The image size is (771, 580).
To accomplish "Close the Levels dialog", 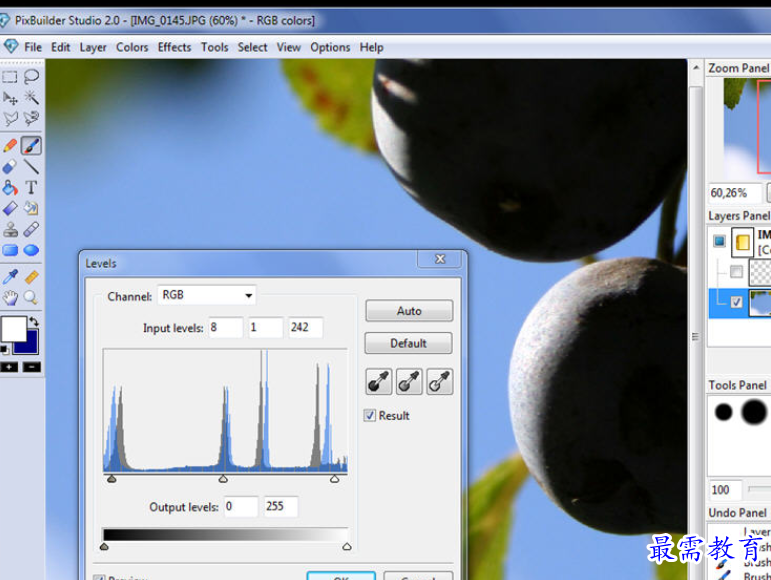I will (x=440, y=259).
